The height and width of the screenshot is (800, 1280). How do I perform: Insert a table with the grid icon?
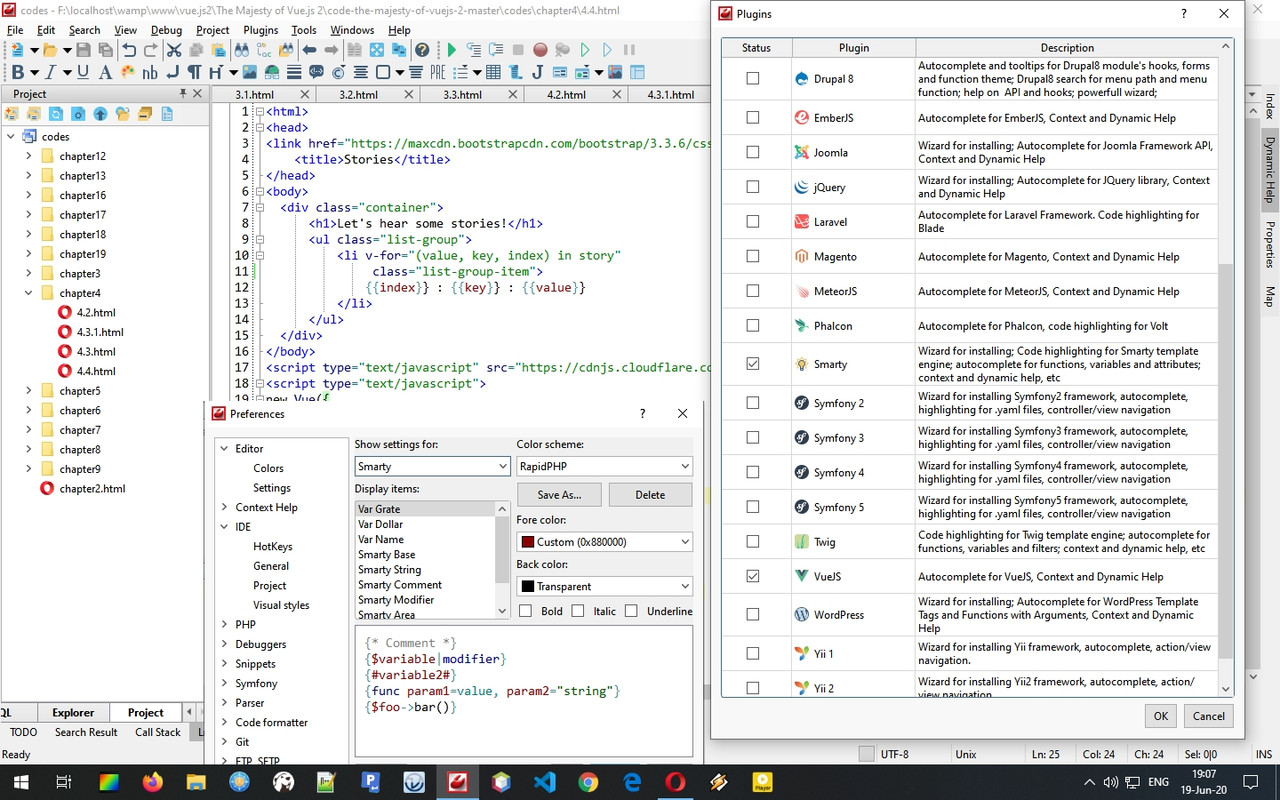click(x=493, y=72)
